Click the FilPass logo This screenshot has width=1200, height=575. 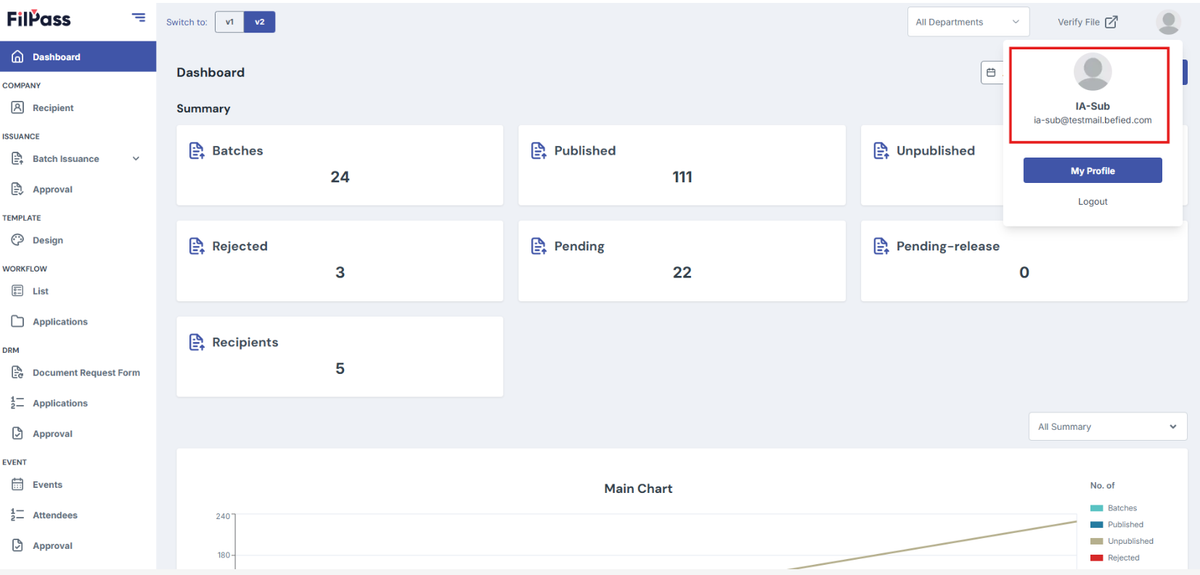click(x=39, y=18)
